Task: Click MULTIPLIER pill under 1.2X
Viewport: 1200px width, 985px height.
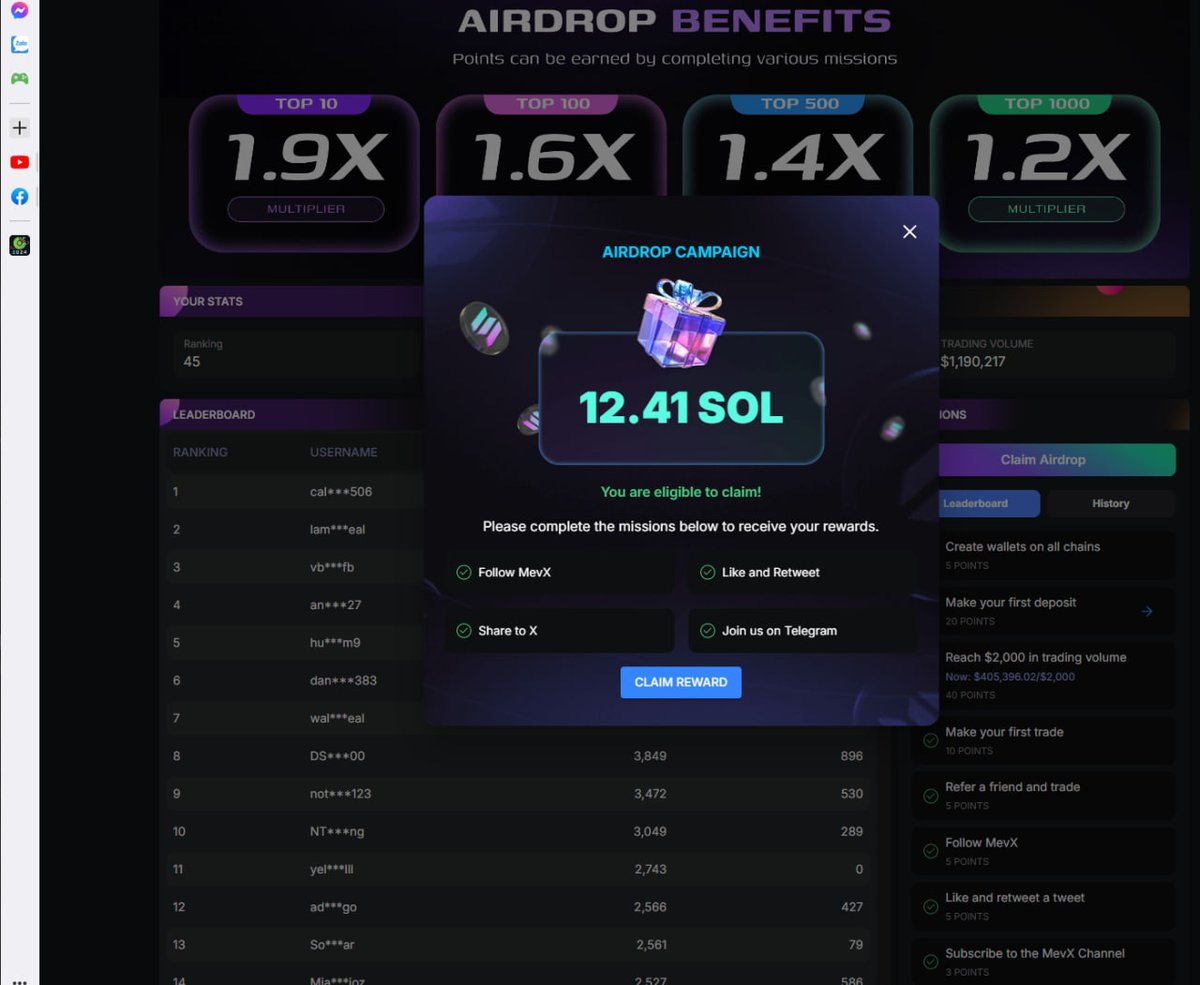Action: (1046, 209)
